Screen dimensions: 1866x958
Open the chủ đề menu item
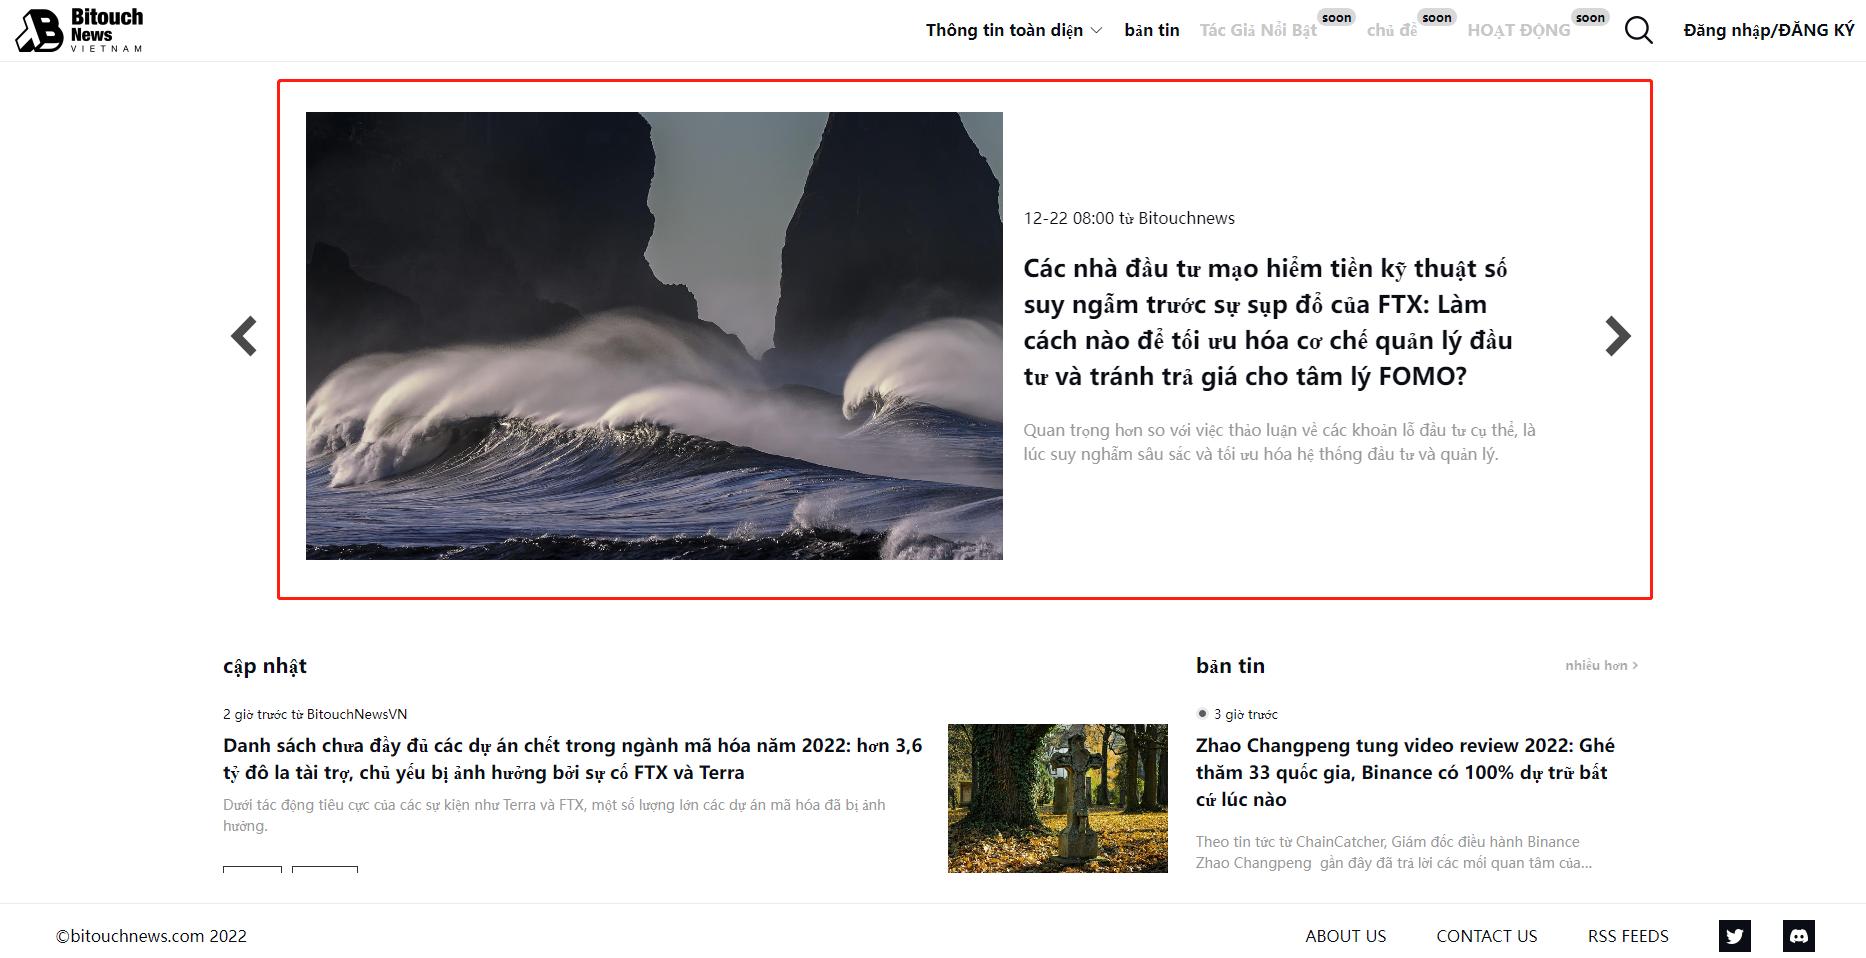click(x=1392, y=30)
